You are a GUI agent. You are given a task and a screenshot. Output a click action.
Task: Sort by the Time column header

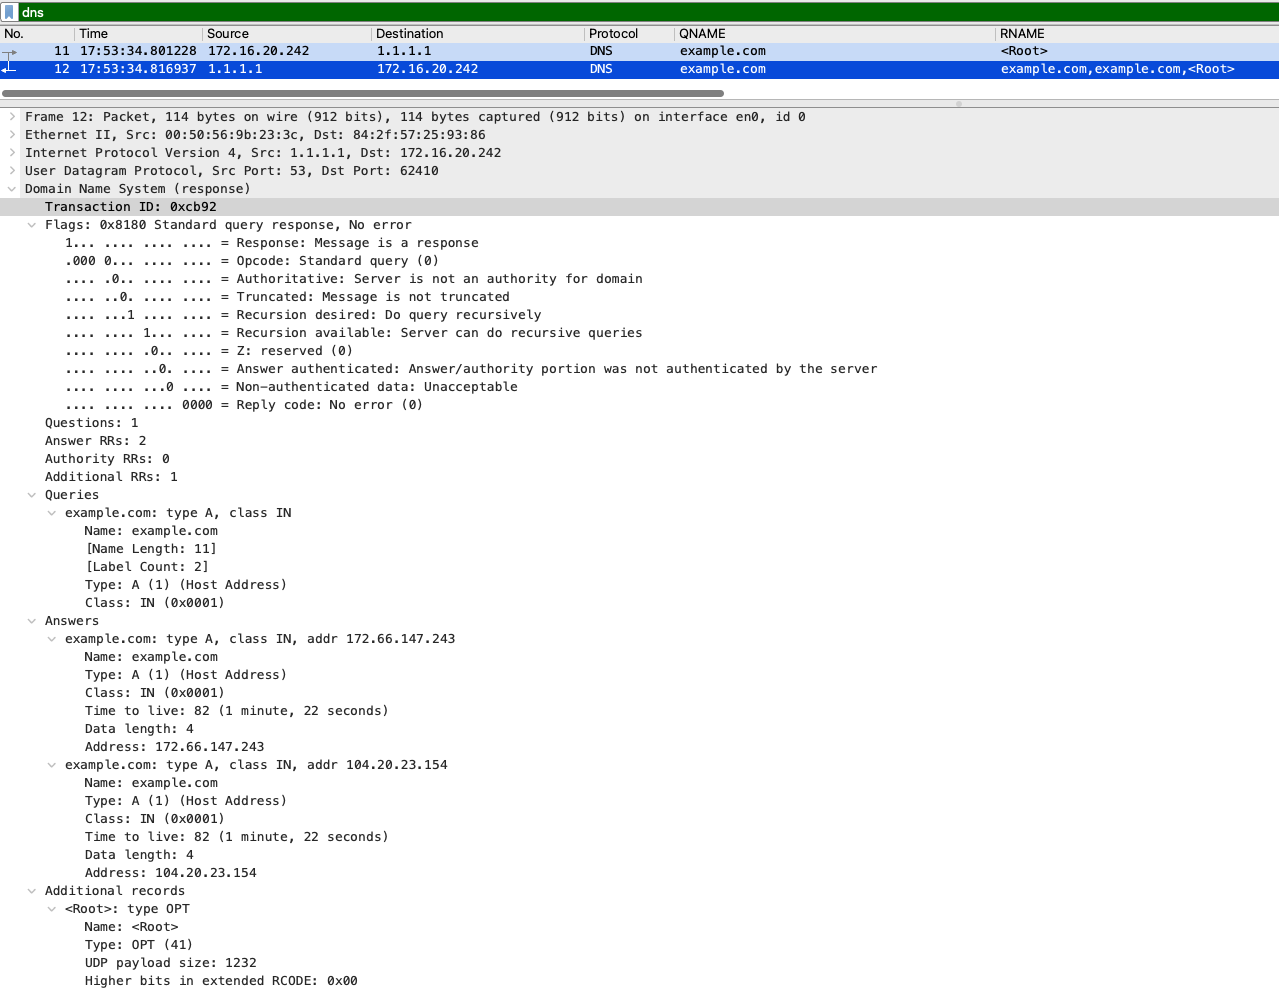(139, 33)
